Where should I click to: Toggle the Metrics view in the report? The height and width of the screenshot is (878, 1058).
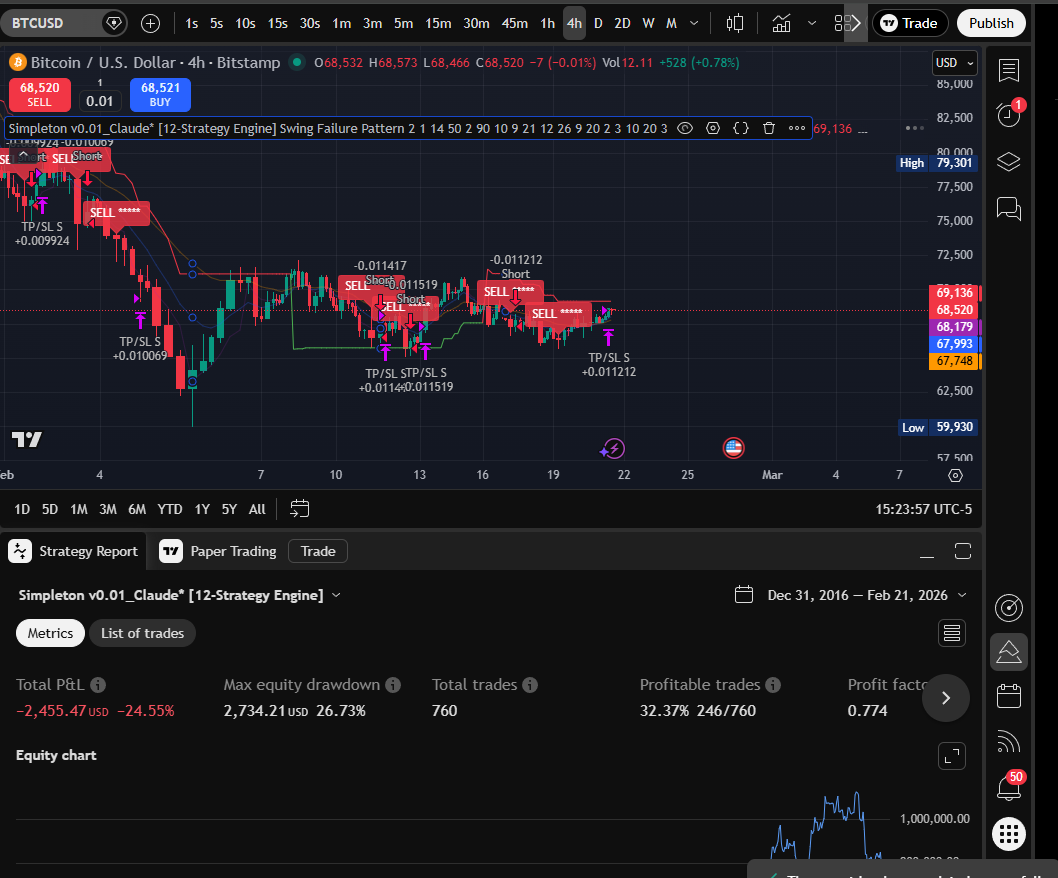point(50,632)
